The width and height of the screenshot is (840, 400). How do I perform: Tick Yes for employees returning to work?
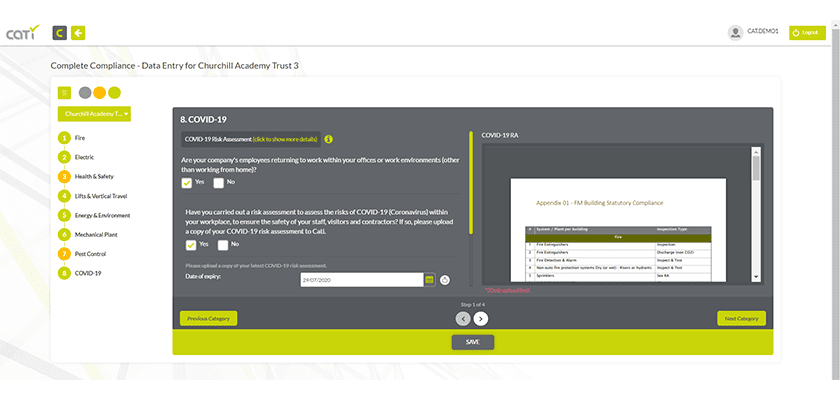click(186, 183)
